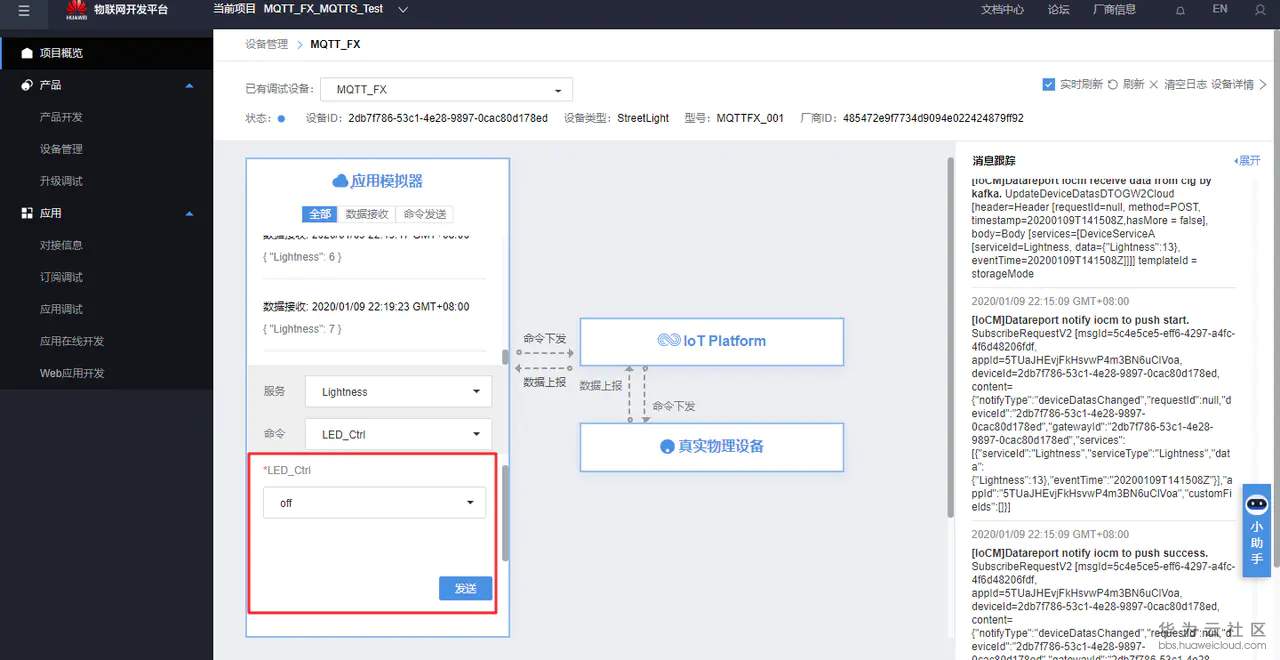Click the 发送 send button
The height and width of the screenshot is (660, 1280).
[x=465, y=588]
